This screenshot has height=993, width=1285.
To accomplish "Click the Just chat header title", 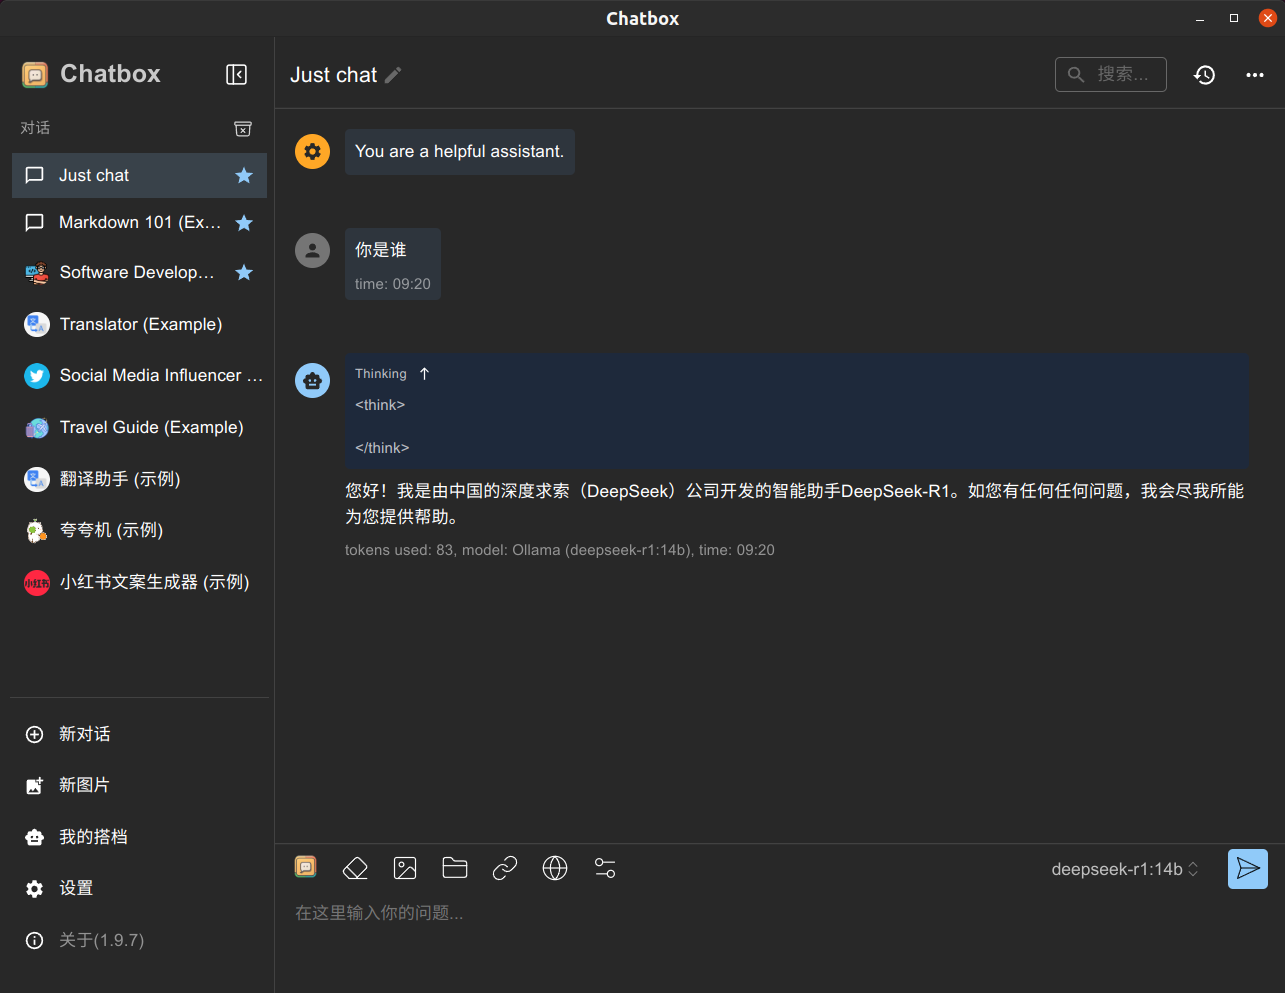I will click(x=334, y=75).
